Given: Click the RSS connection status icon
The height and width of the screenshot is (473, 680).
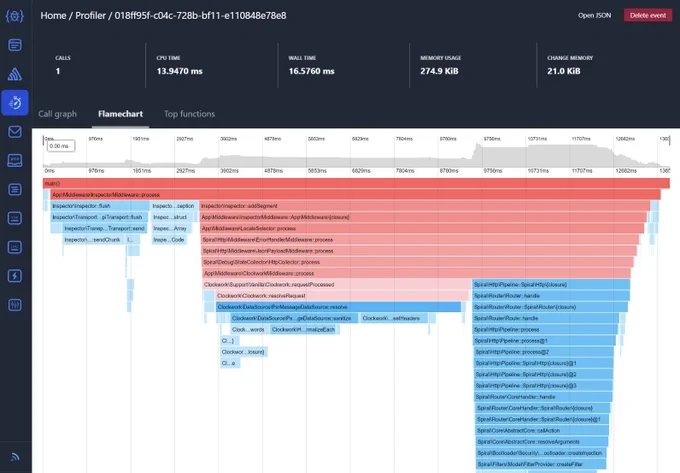Looking at the screenshot, I should point(15,457).
